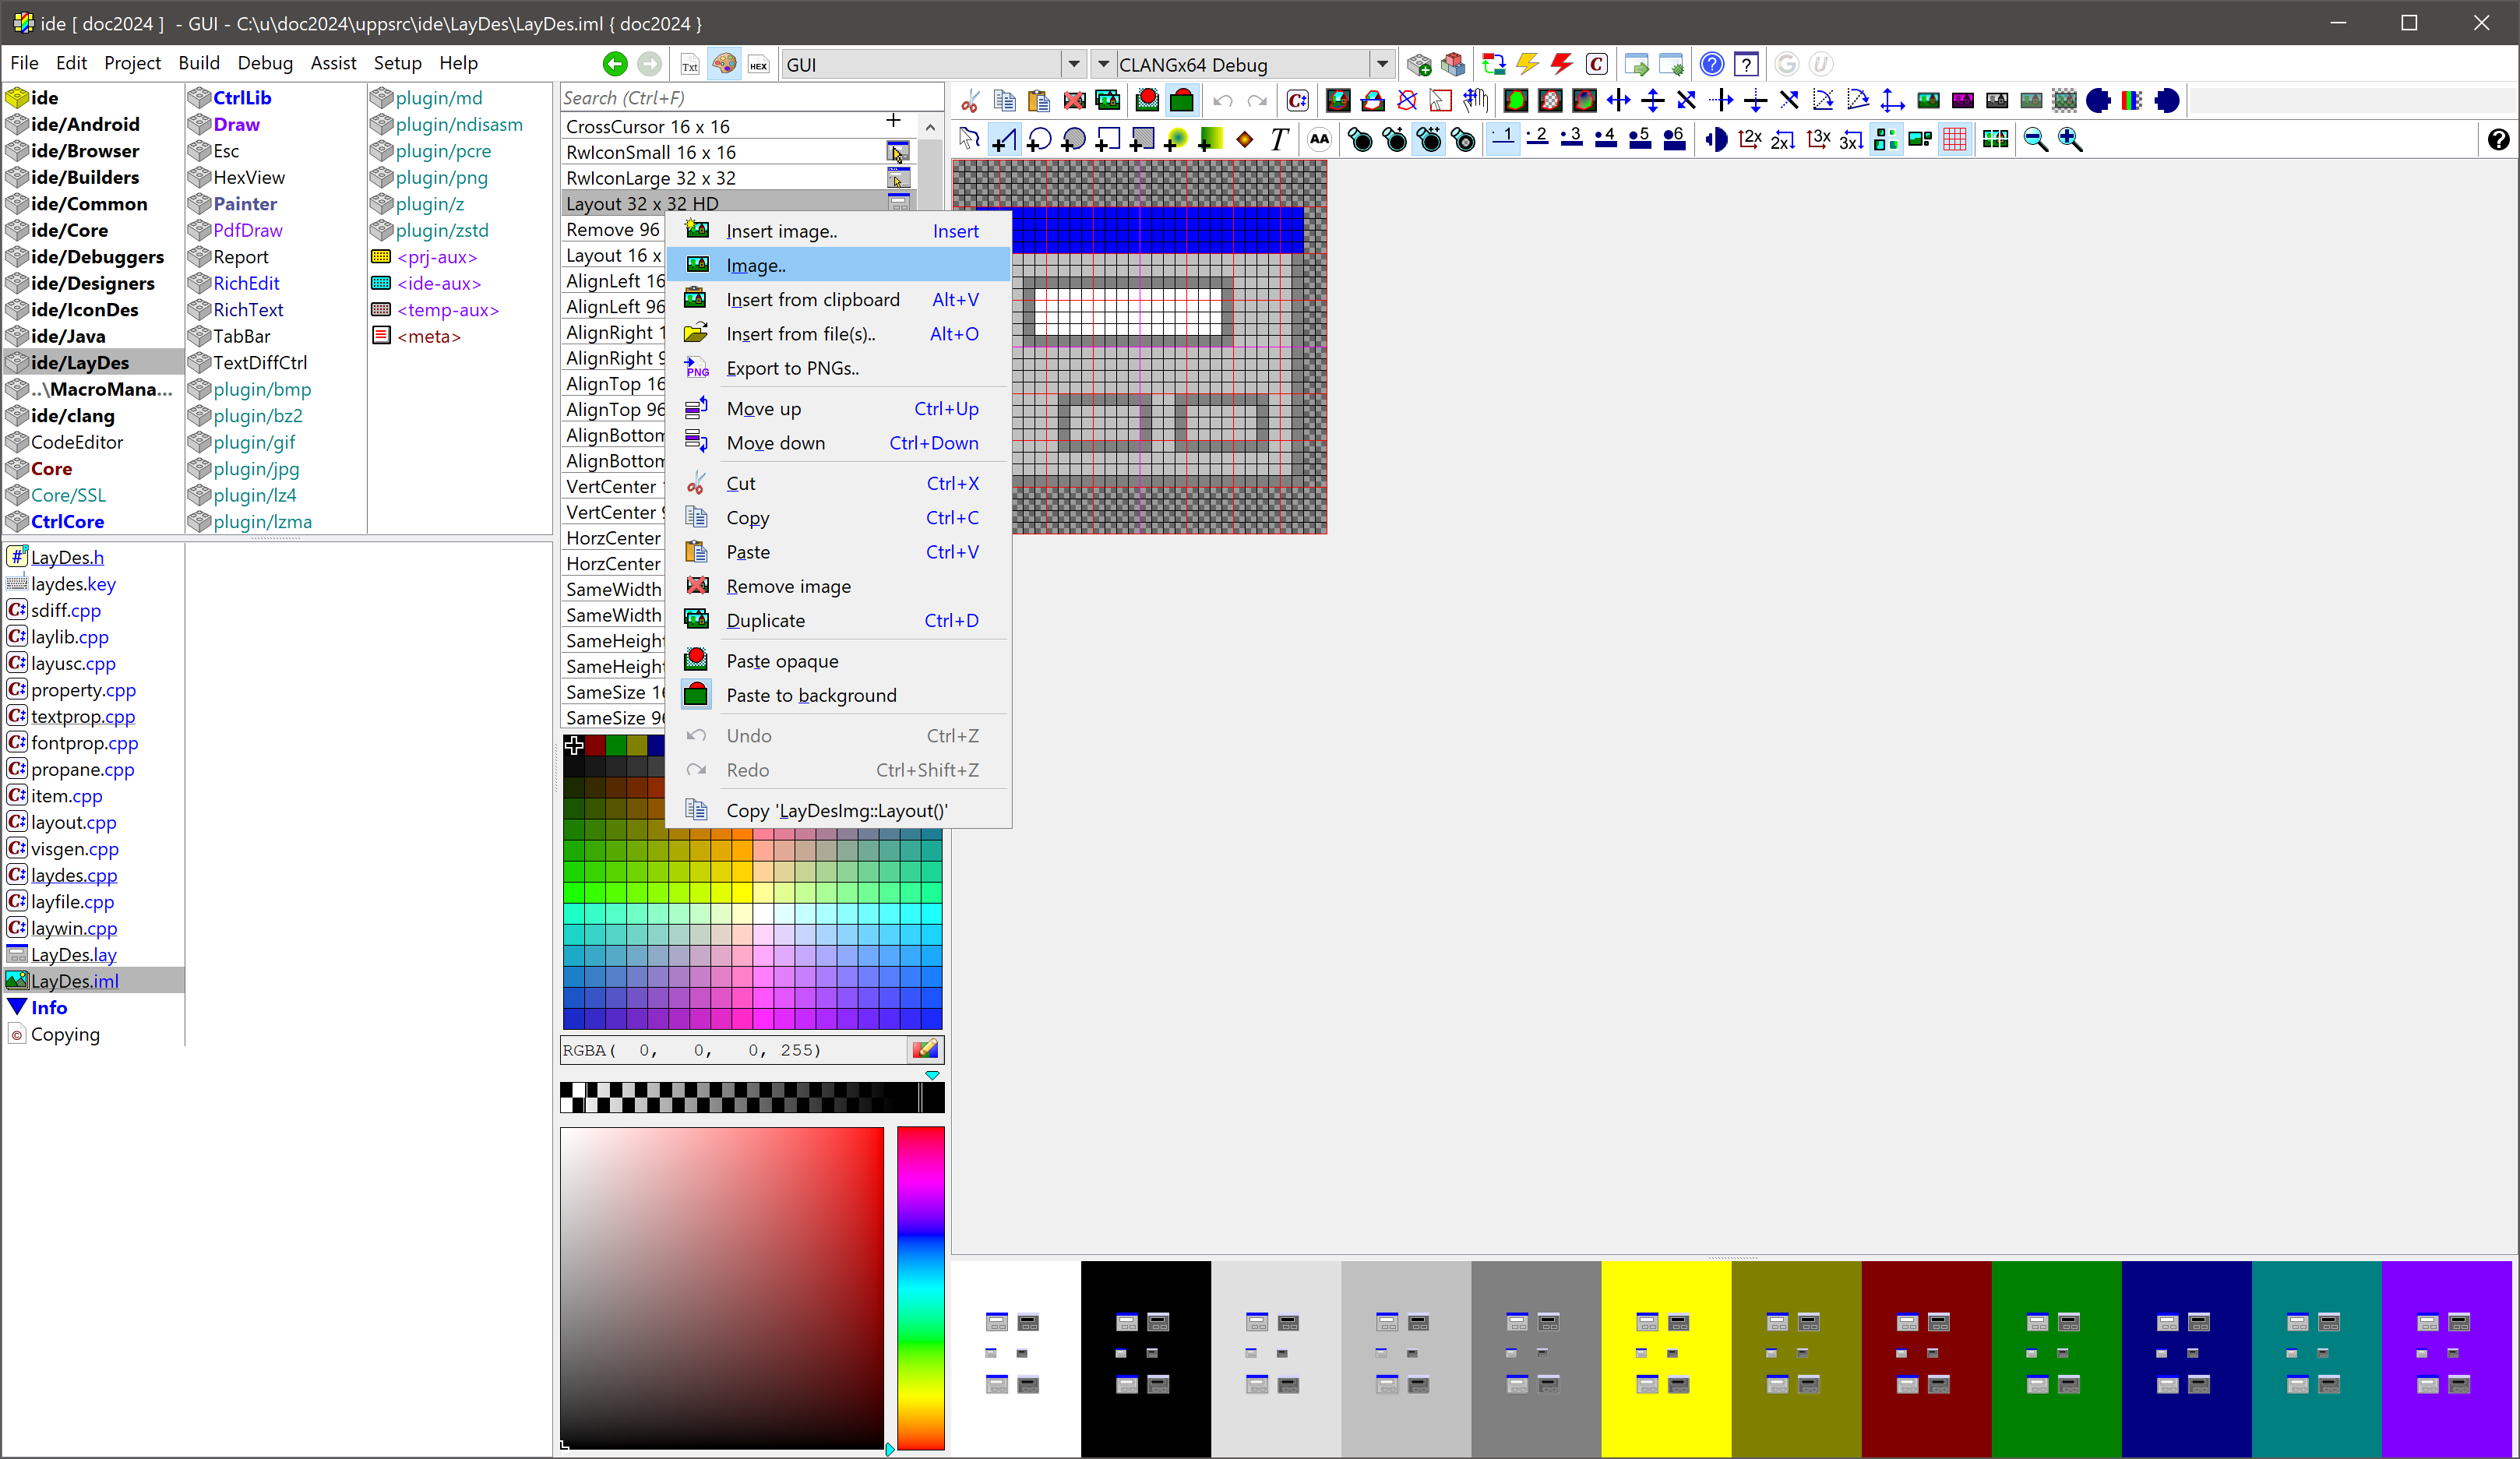The width and height of the screenshot is (2520, 1459).
Task: Toggle antialiasing AA button
Action: [x=1319, y=140]
